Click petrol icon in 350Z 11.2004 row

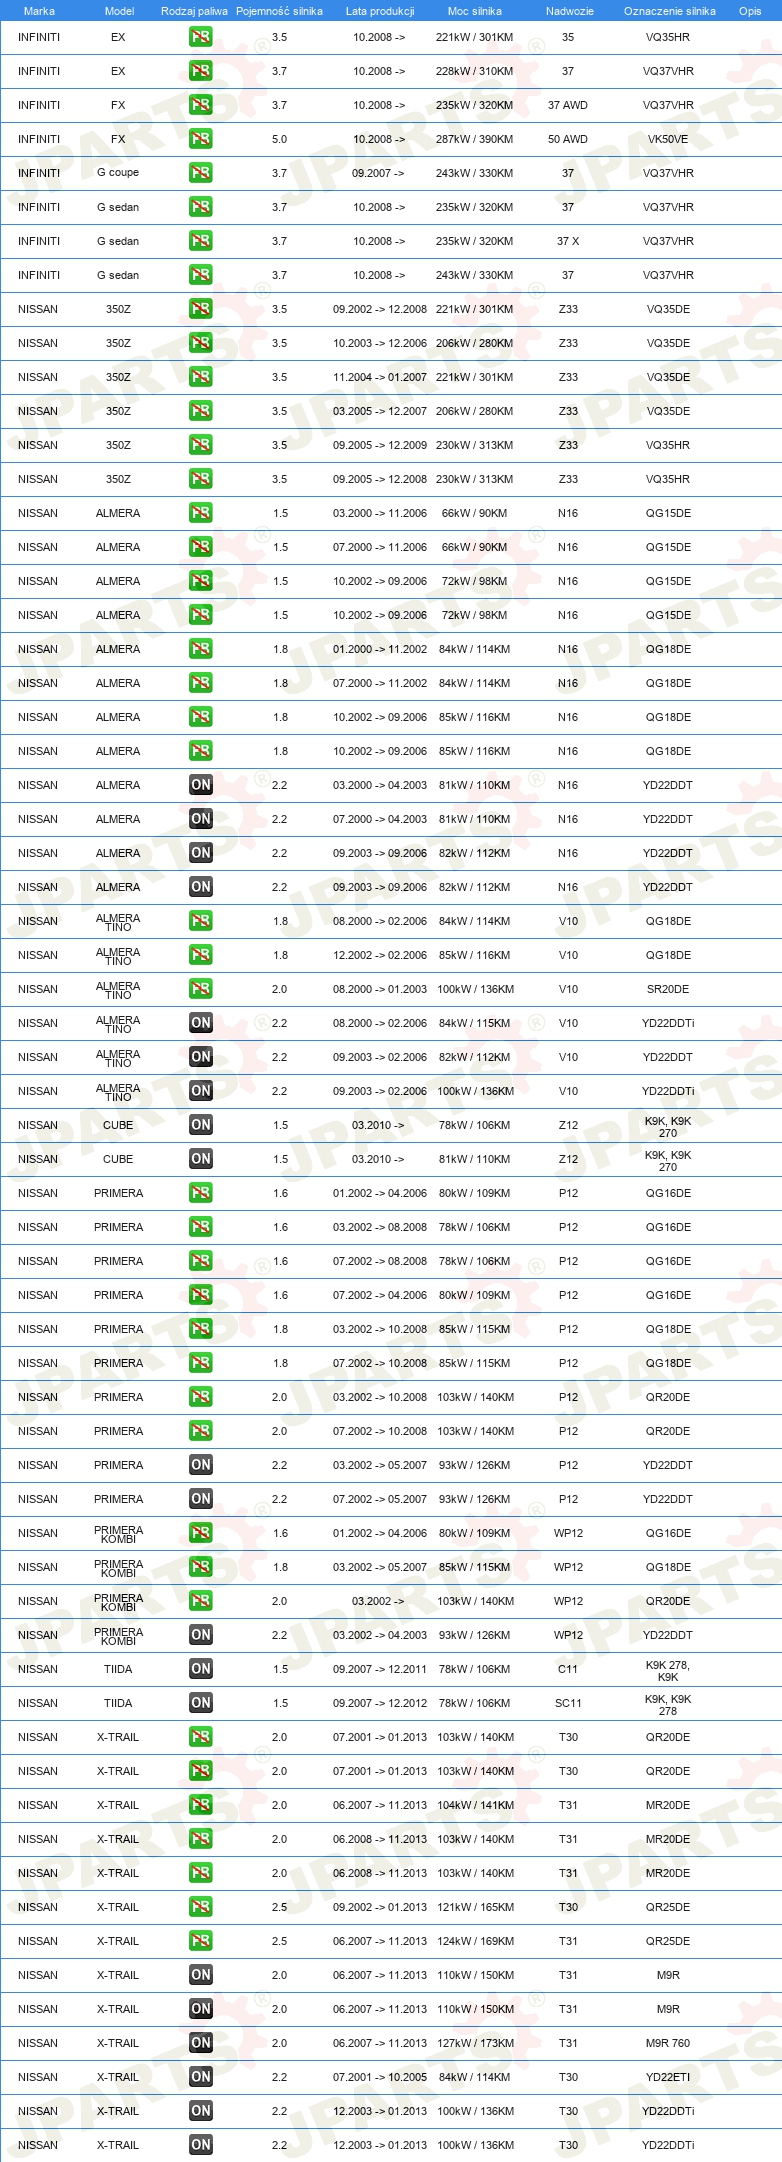click(201, 377)
